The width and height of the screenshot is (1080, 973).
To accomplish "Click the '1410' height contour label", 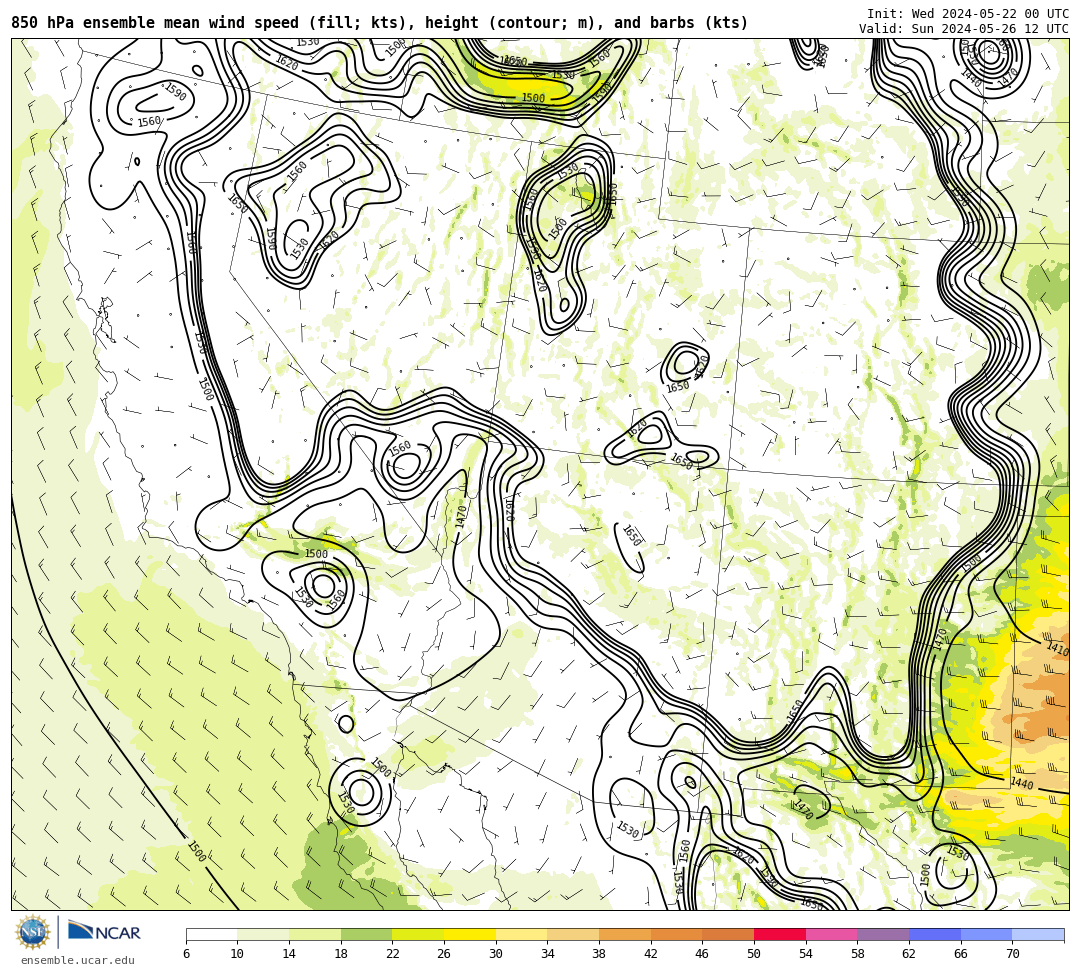I will tap(1057, 648).
